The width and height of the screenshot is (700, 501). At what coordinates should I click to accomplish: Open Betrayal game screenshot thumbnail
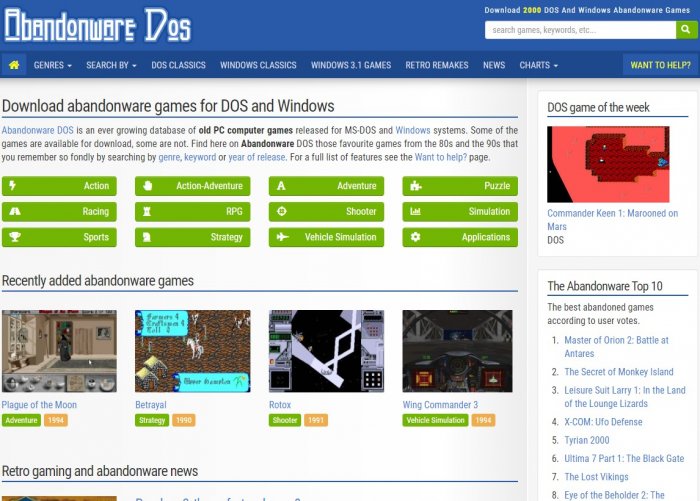pos(192,351)
